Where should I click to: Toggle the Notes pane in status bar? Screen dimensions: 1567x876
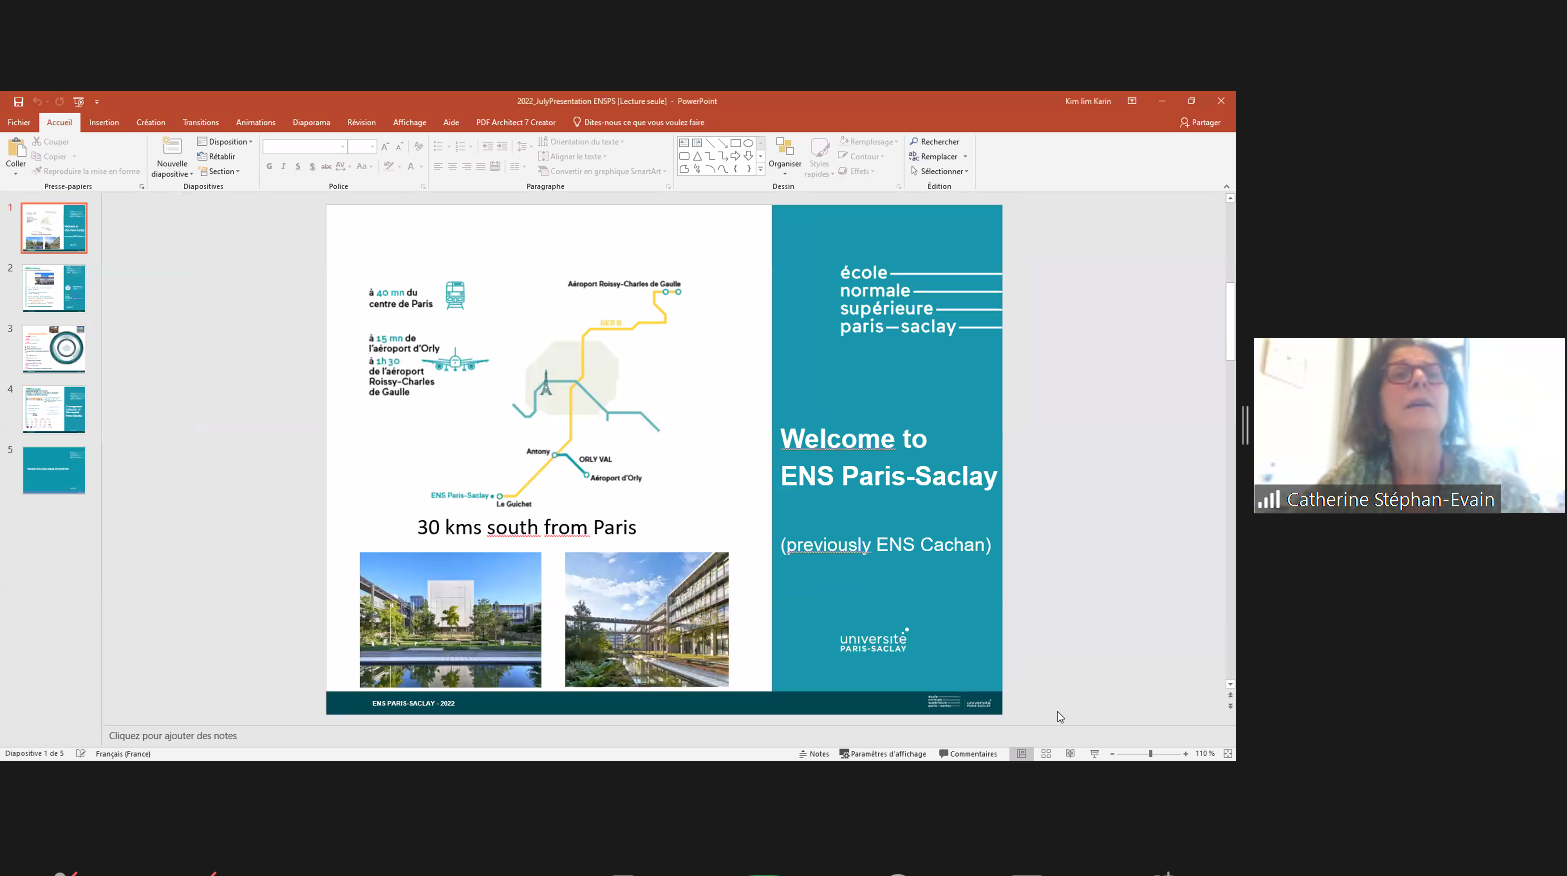click(814, 754)
